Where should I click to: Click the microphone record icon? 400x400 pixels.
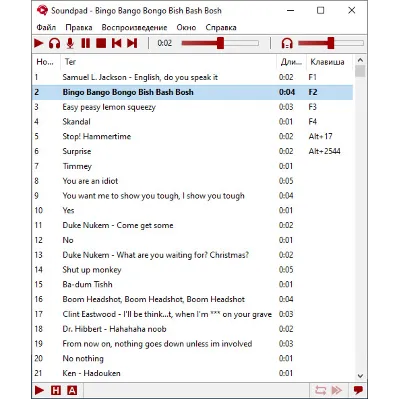click(x=70, y=43)
